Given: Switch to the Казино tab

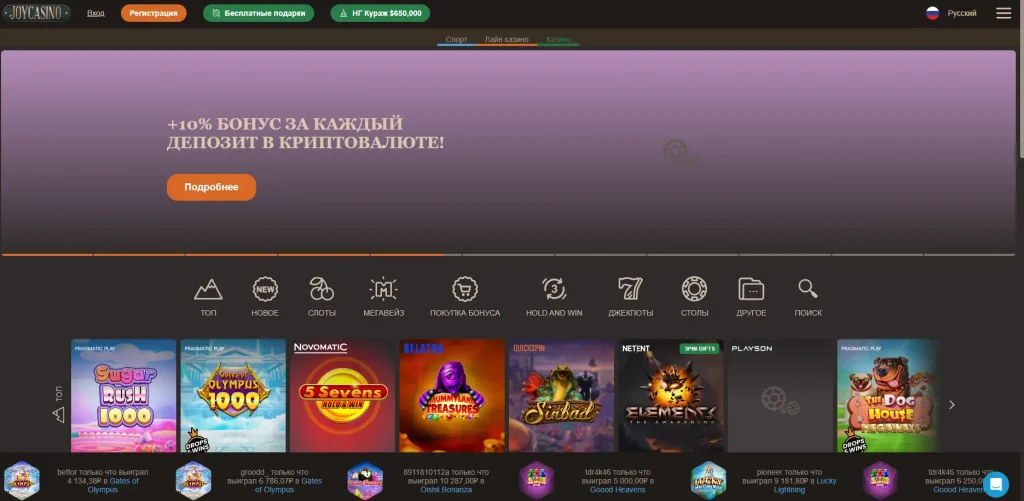Looking at the screenshot, I should pyautogui.click(x=558, y=40).
